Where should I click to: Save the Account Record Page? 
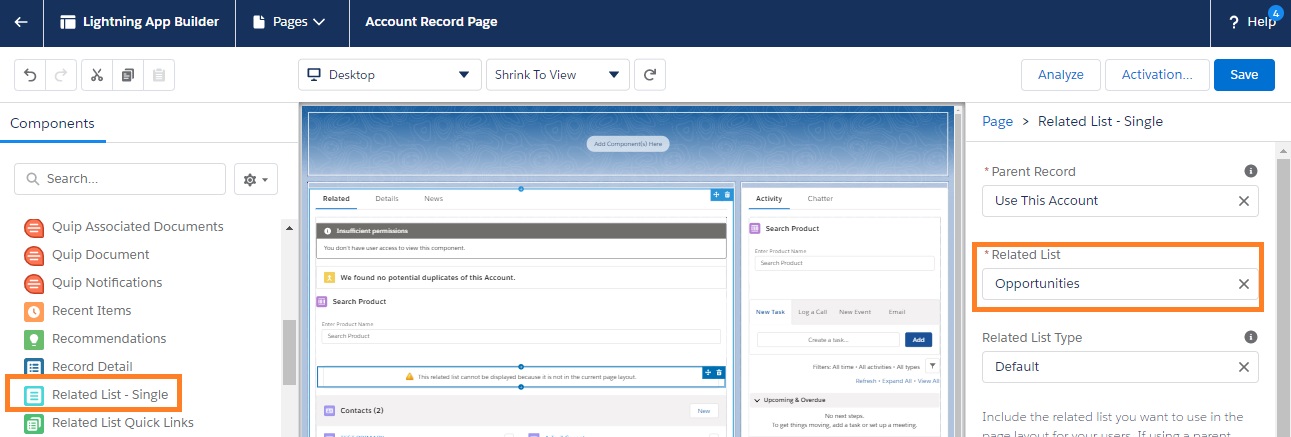point(1244,75)
